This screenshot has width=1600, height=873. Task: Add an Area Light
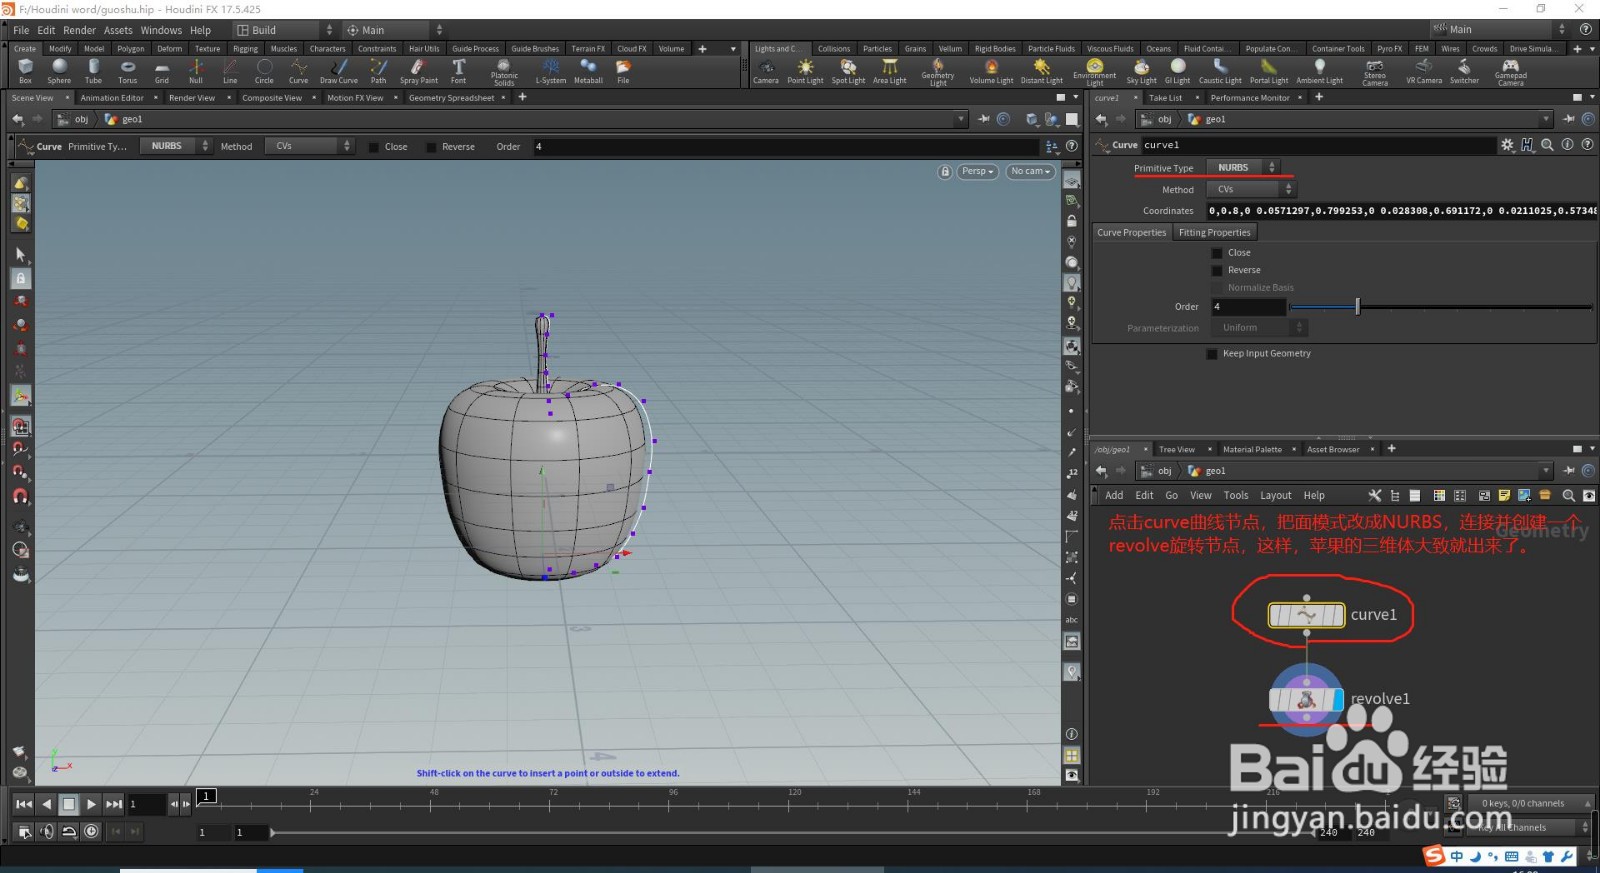click(x=889, y=71)
